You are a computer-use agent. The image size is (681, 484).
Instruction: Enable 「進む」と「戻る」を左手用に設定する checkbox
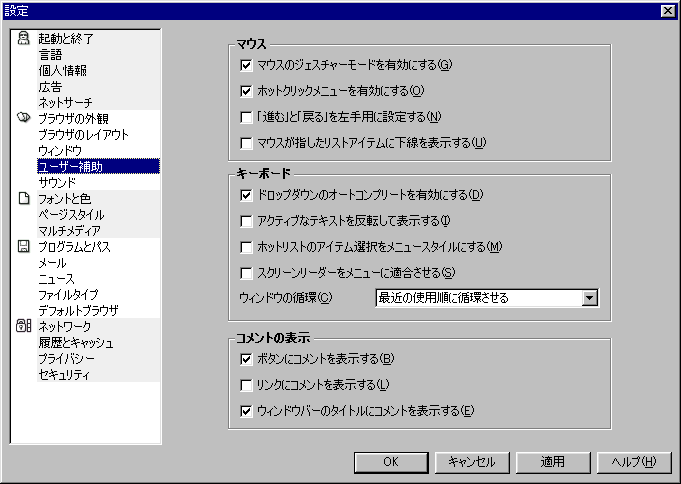pyautogui.click(x=246, y=117)
